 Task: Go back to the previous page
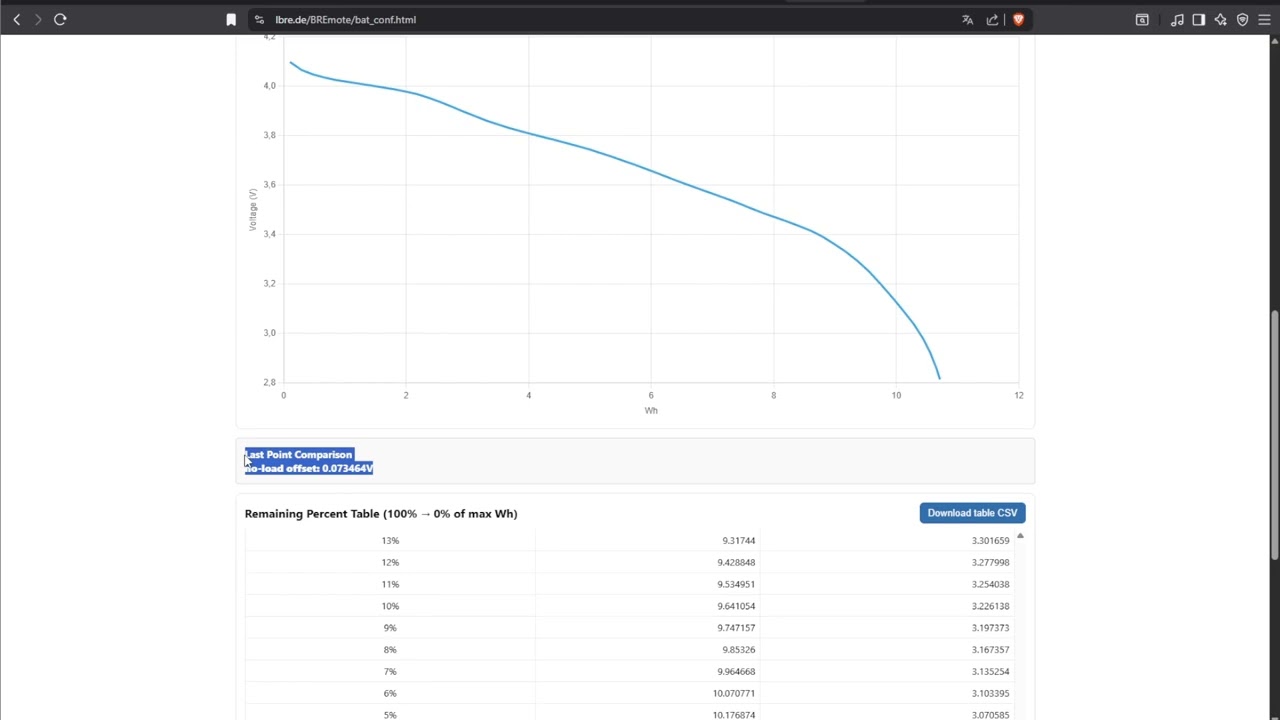[16, 19]
